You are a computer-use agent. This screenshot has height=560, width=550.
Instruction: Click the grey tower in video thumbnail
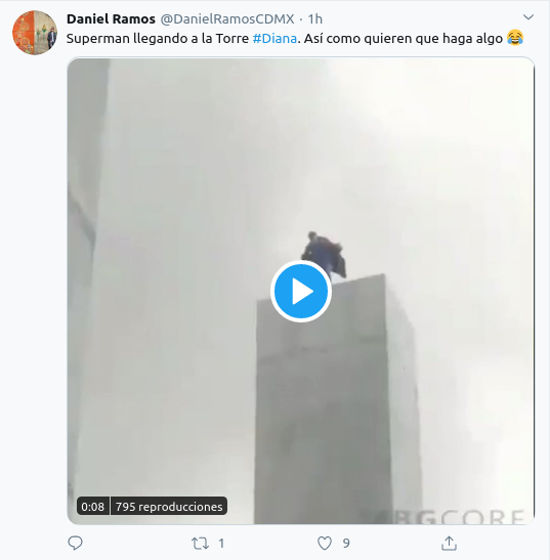(x=336, y=398)
